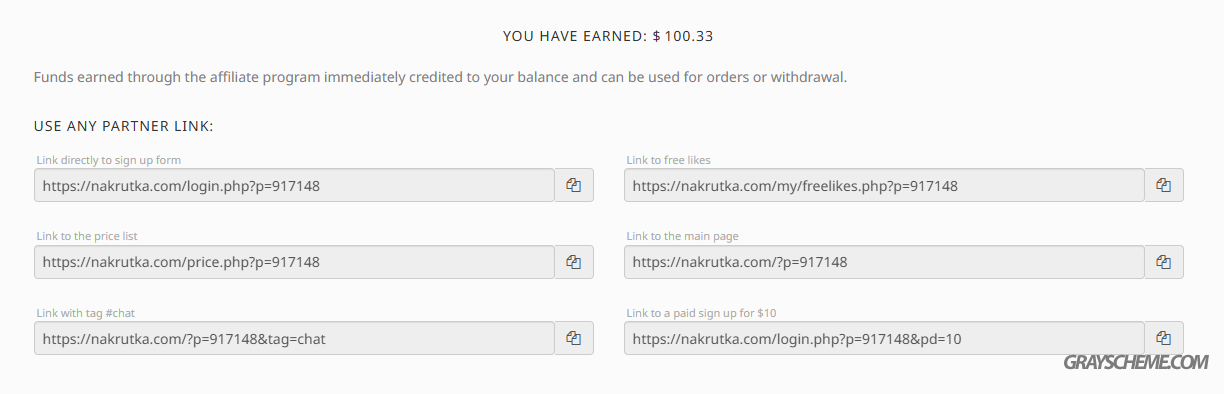The image size is (1224, 394).
Task: Copy the main page partner link
Action: (1164, 261)
